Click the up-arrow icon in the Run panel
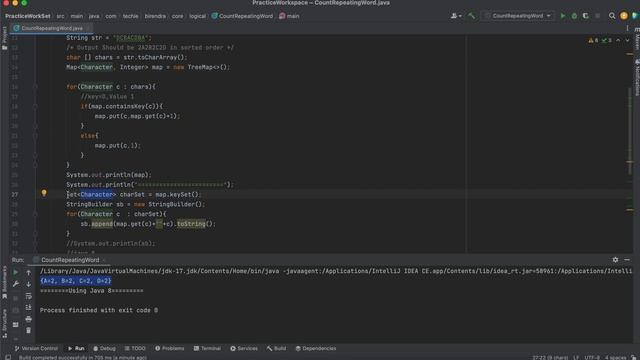This screenshot has height=360, width=640. (x=29, y=272)
